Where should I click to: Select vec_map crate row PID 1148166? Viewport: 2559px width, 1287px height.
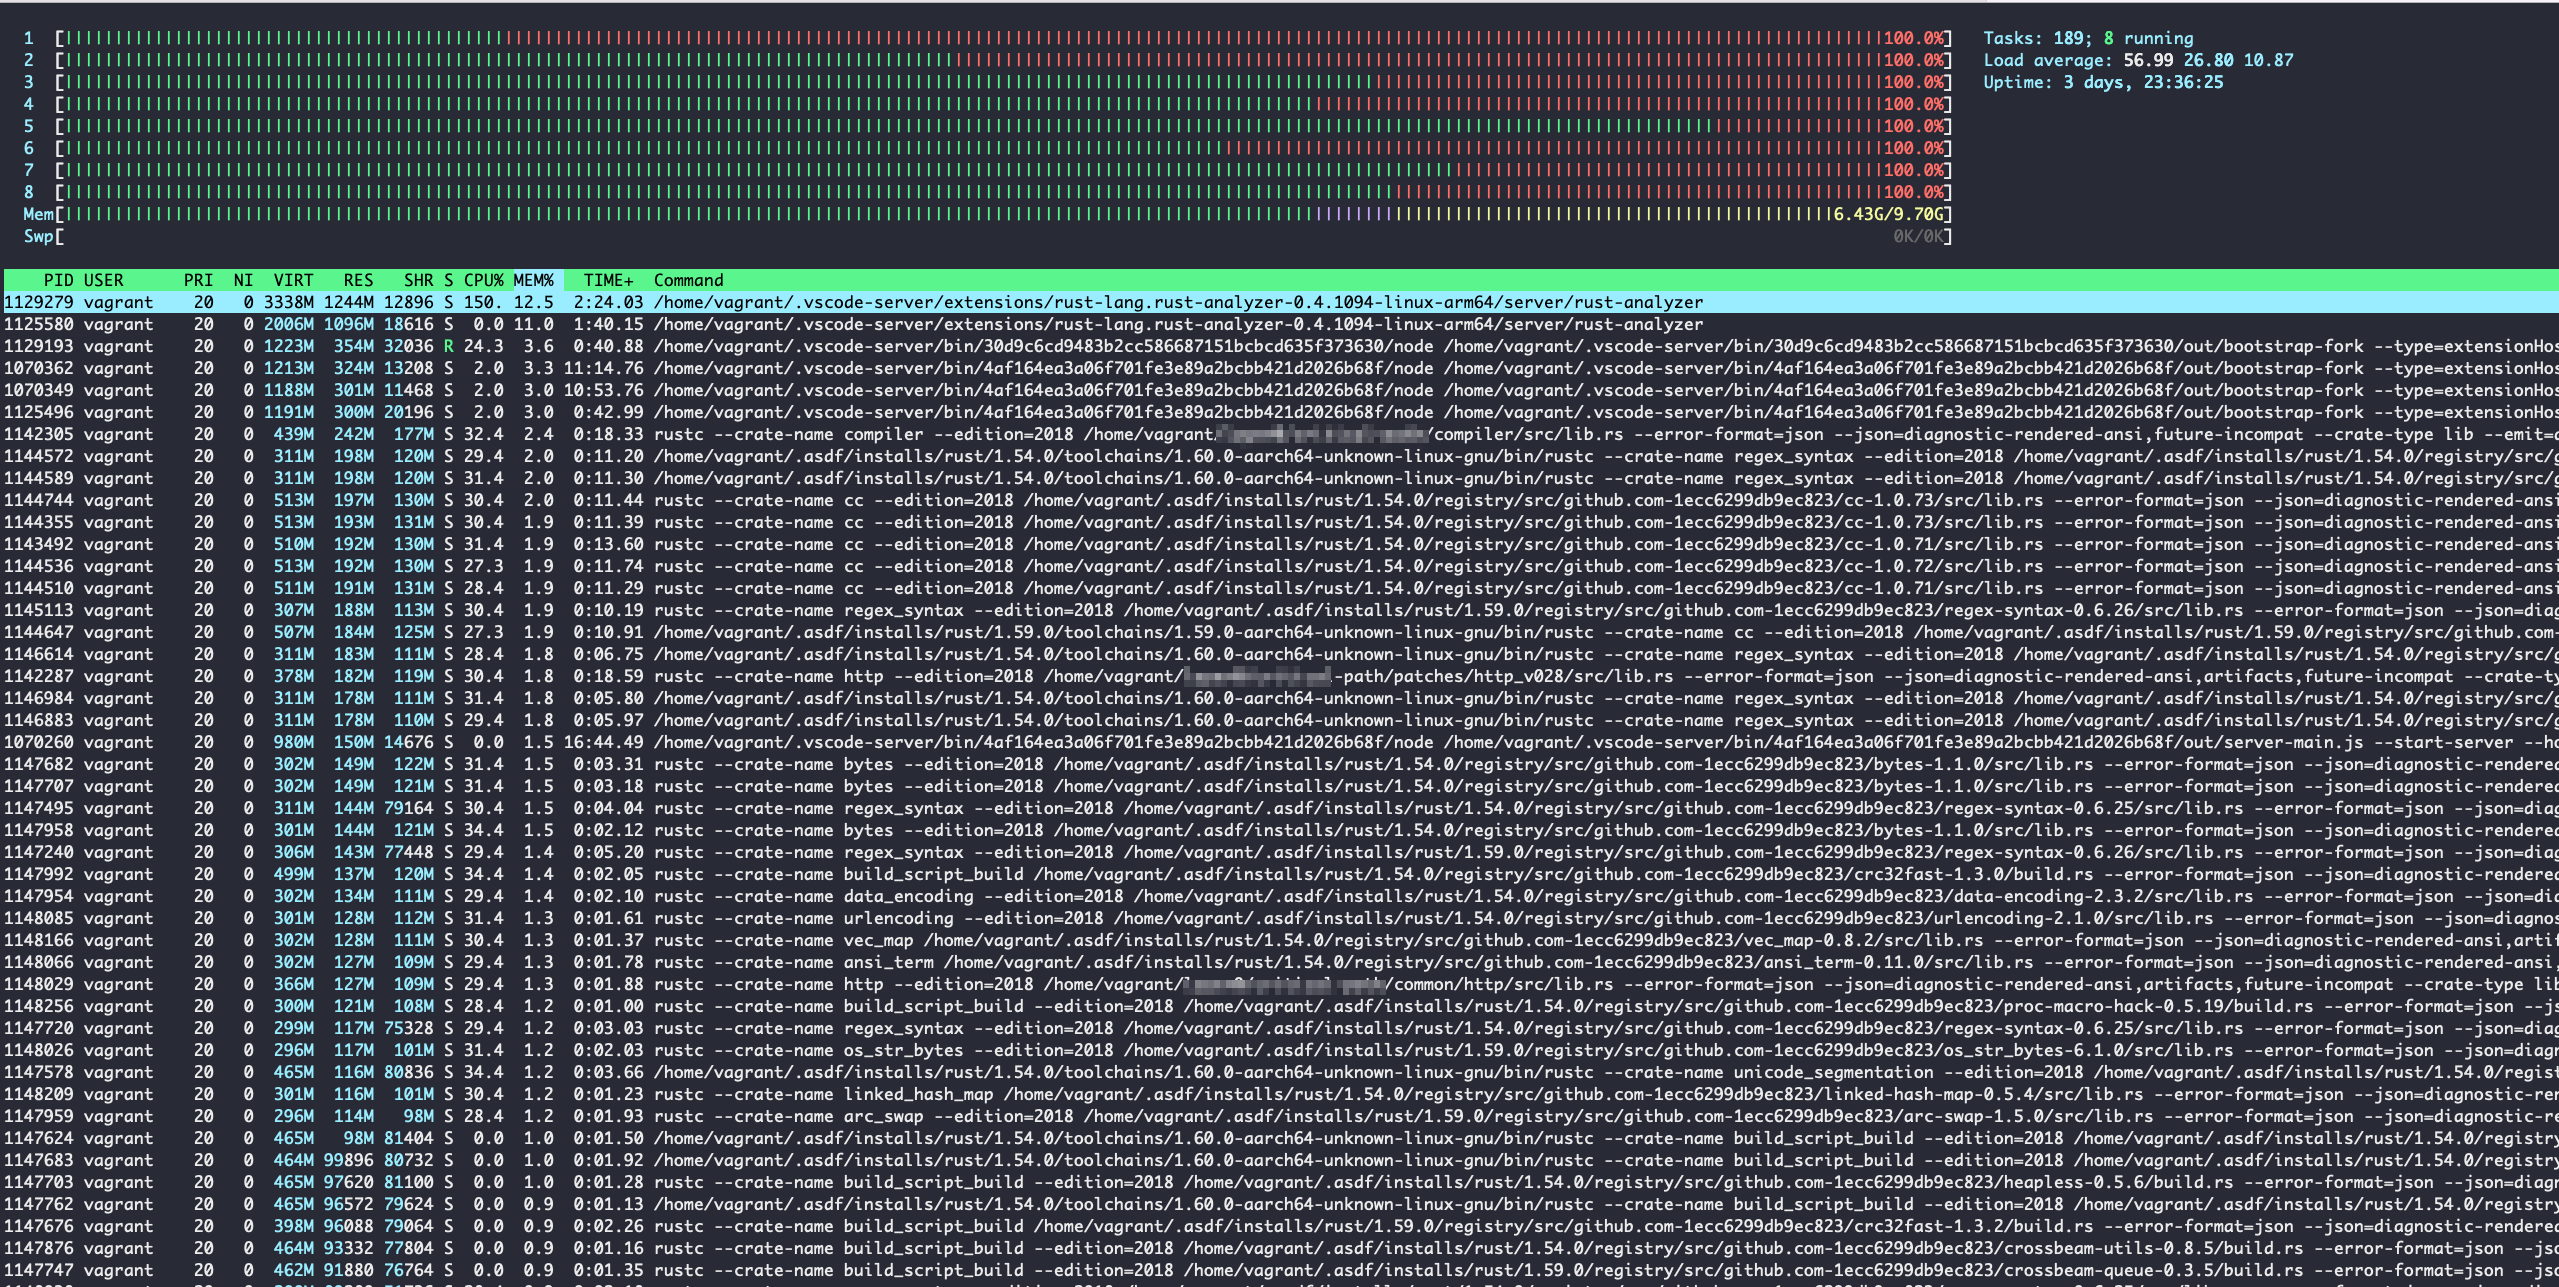click(1279, 940)
